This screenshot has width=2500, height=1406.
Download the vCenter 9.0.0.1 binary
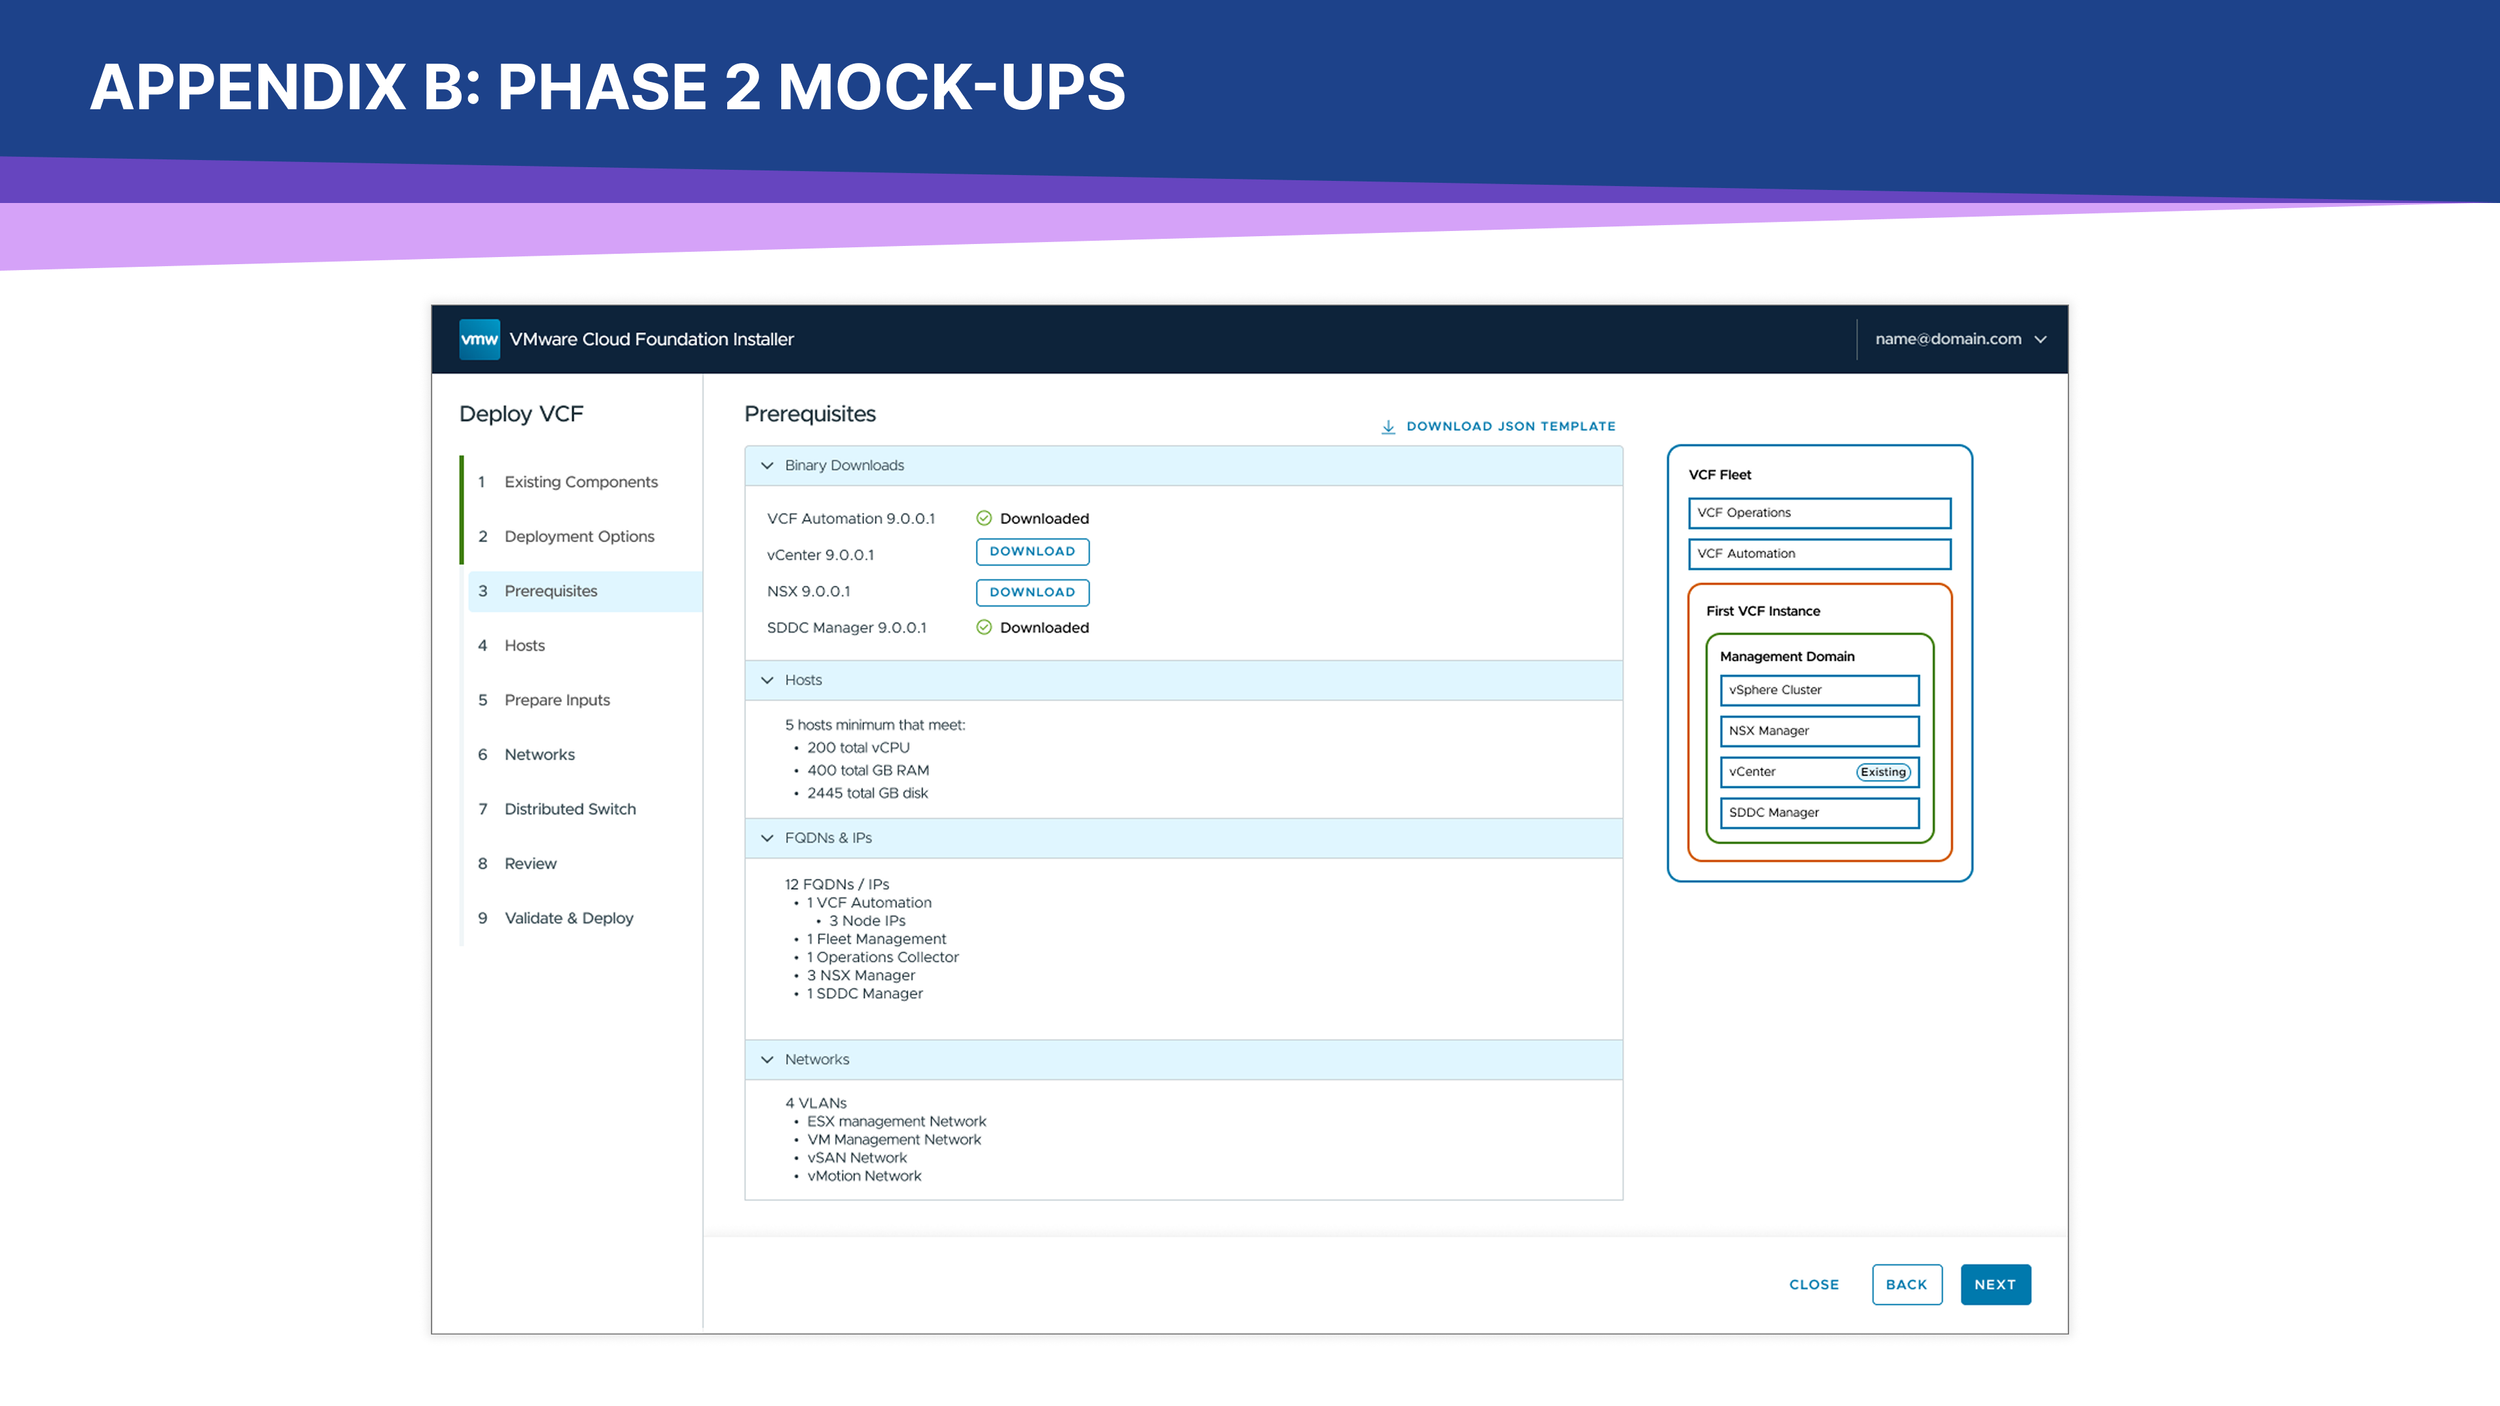coord(1032,552)
